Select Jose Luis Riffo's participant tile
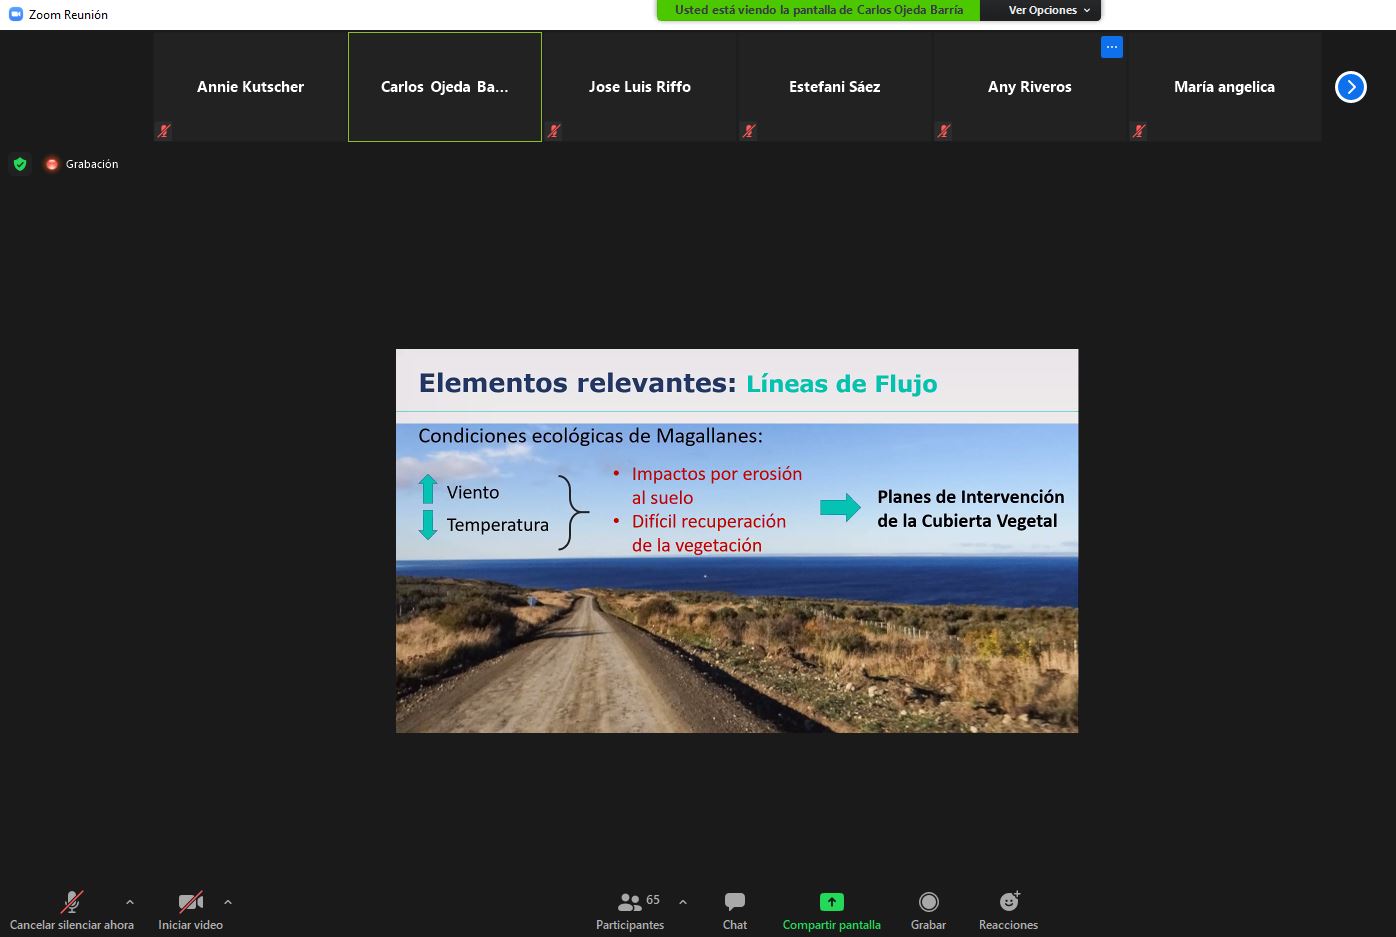 click(x=639, y=87)
